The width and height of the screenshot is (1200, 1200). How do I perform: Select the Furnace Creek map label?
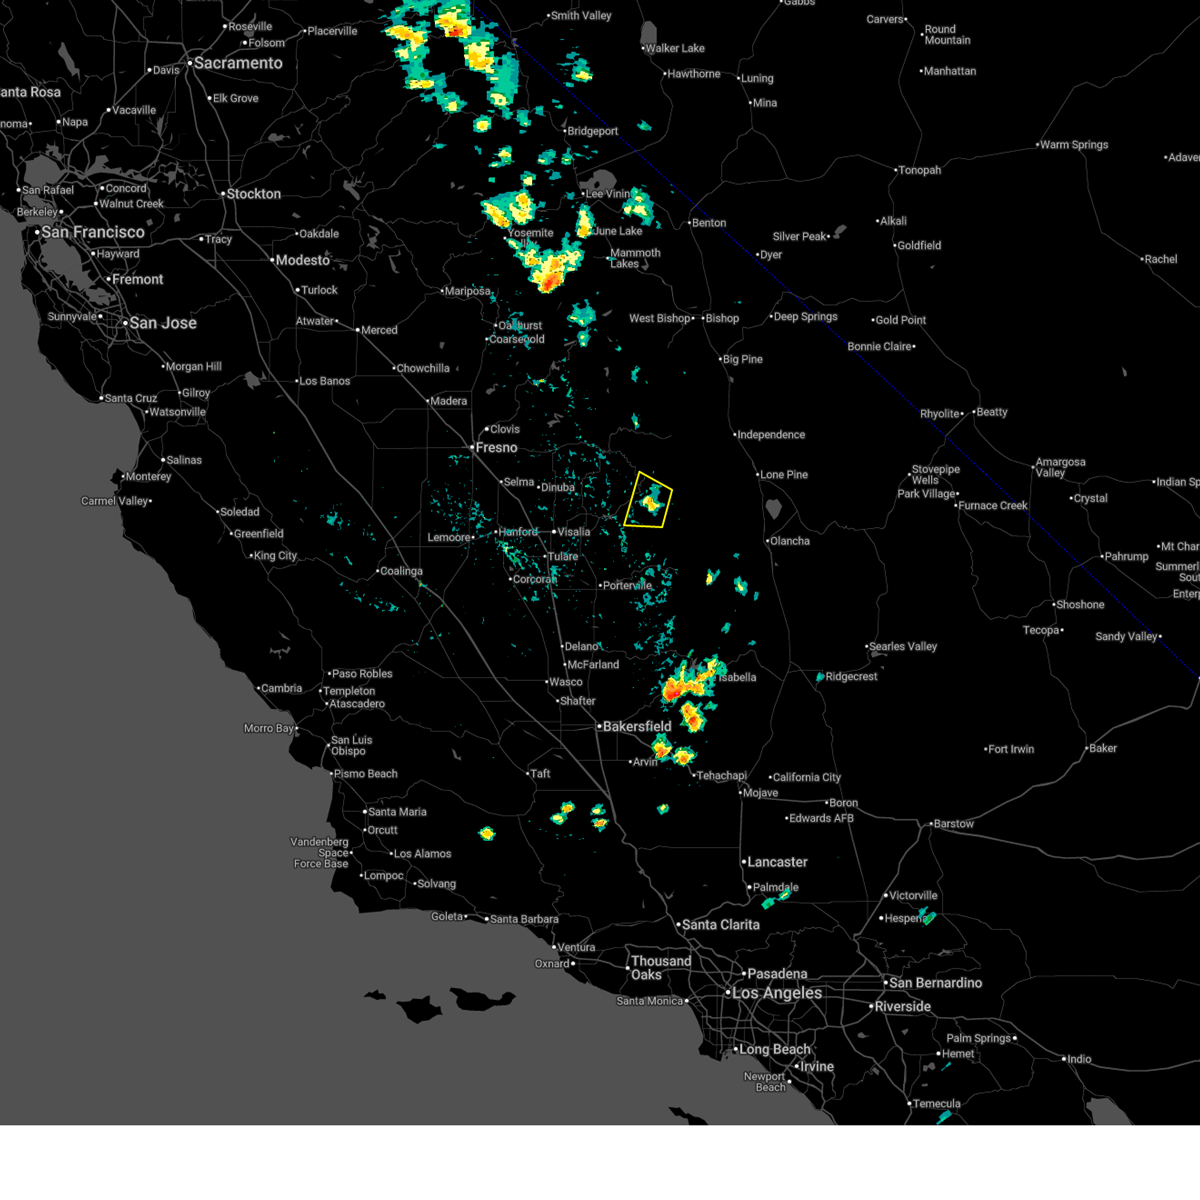coord(993,506)
